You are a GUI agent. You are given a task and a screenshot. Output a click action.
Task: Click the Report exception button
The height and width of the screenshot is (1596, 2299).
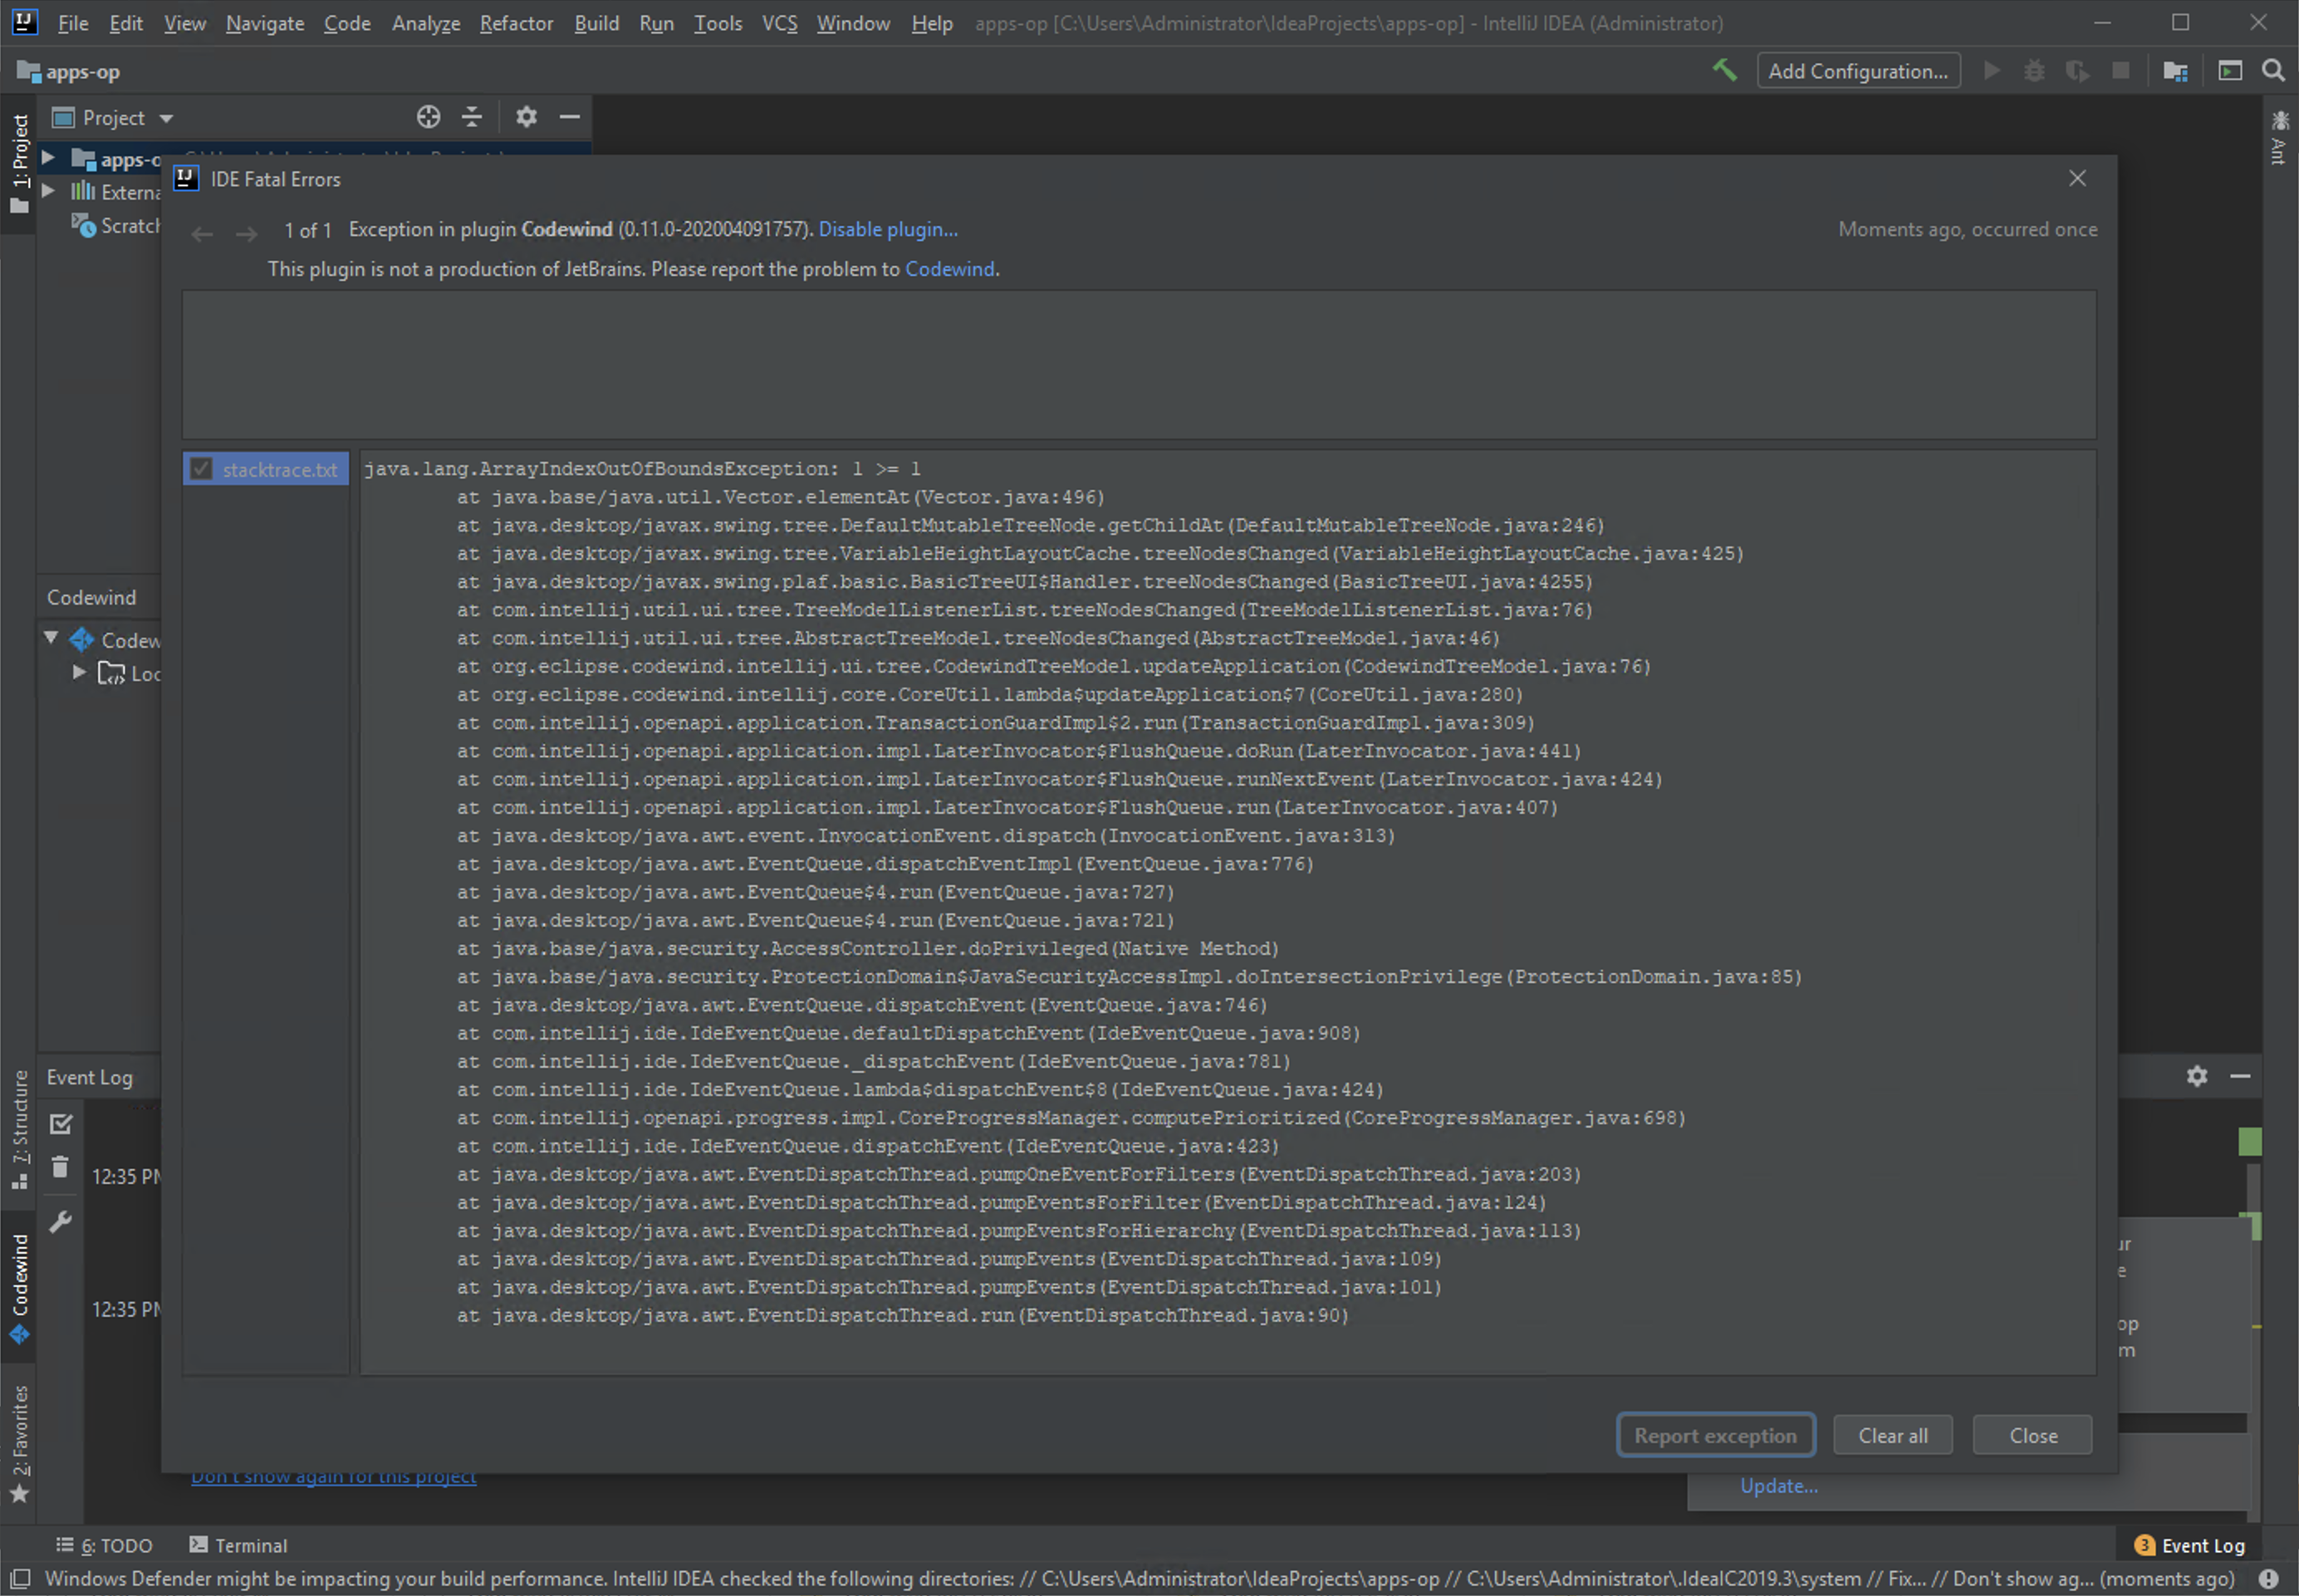[x=1715, y=1435]
